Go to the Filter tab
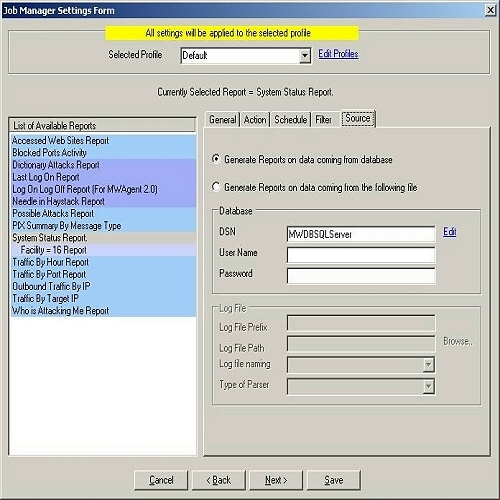The image size is (500, 500). click(324, 119)
